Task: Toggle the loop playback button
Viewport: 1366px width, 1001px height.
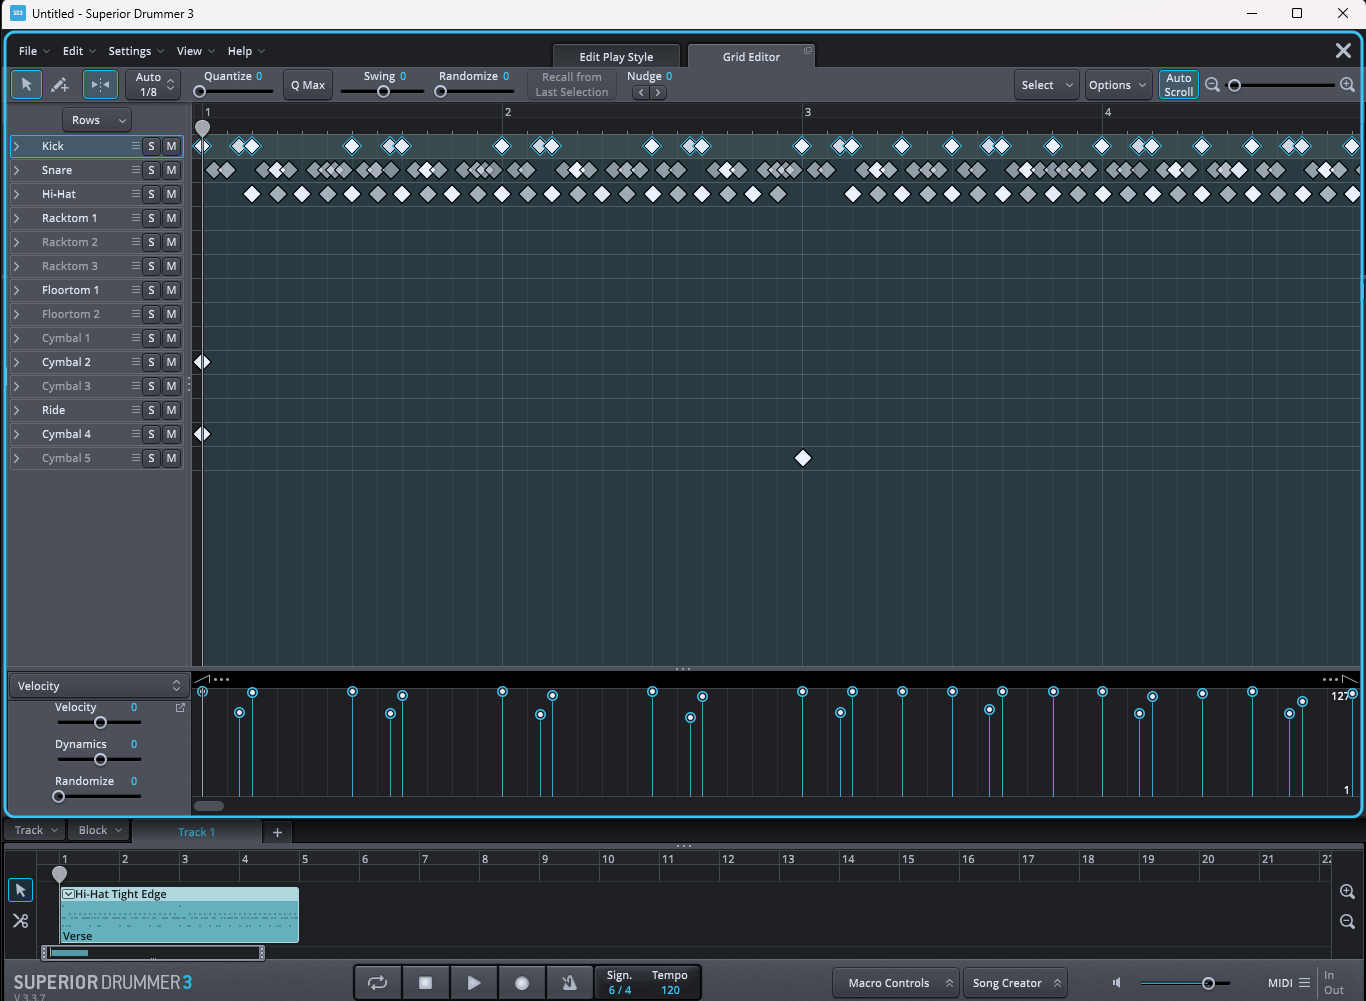Action: pyautogui.click(x=377, y=983)
